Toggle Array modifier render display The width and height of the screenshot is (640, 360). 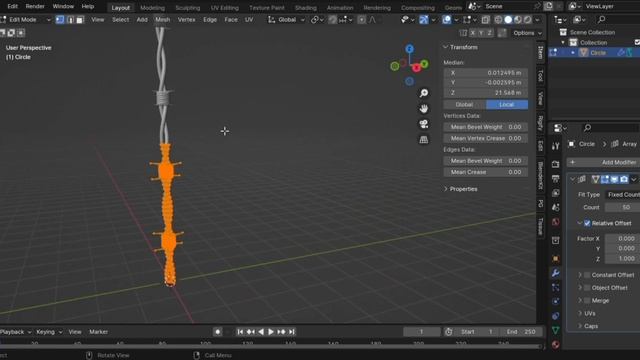[x=624, y=179]
